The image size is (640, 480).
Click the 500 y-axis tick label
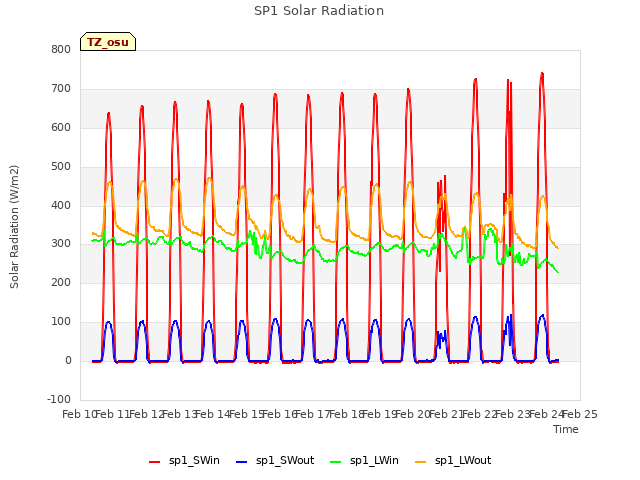(x=61, y=167)
